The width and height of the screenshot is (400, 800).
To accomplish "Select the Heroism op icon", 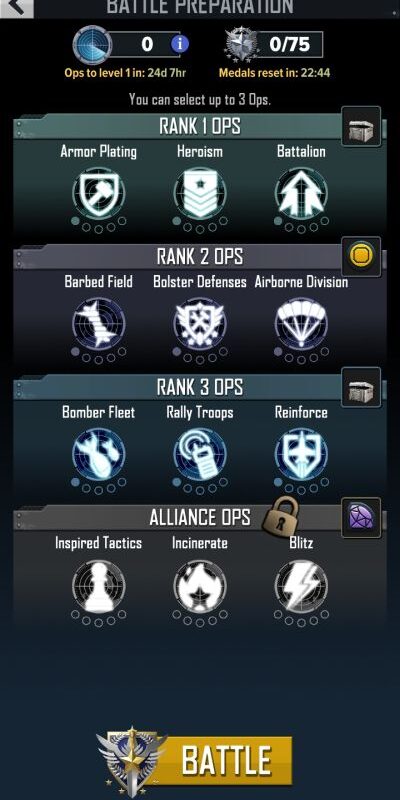I will [200, 193].
